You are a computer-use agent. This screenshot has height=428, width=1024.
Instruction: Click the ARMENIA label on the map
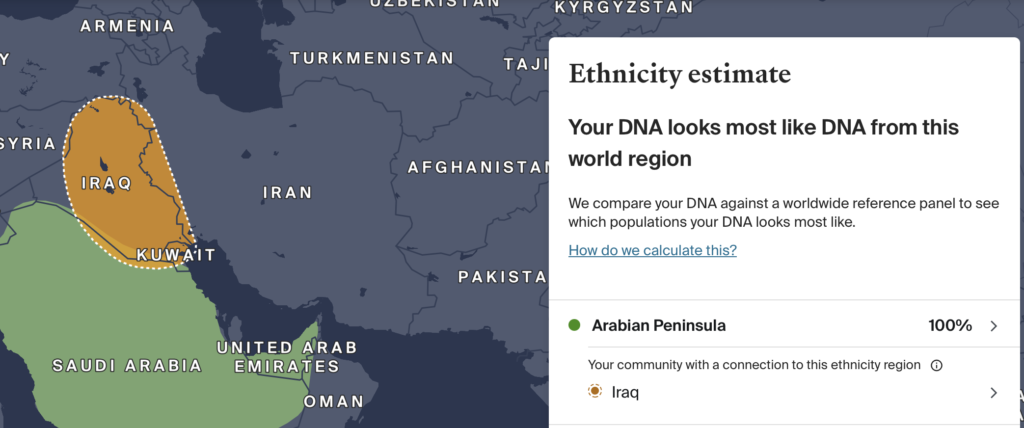pyautogui.click(x=127, y=26)
